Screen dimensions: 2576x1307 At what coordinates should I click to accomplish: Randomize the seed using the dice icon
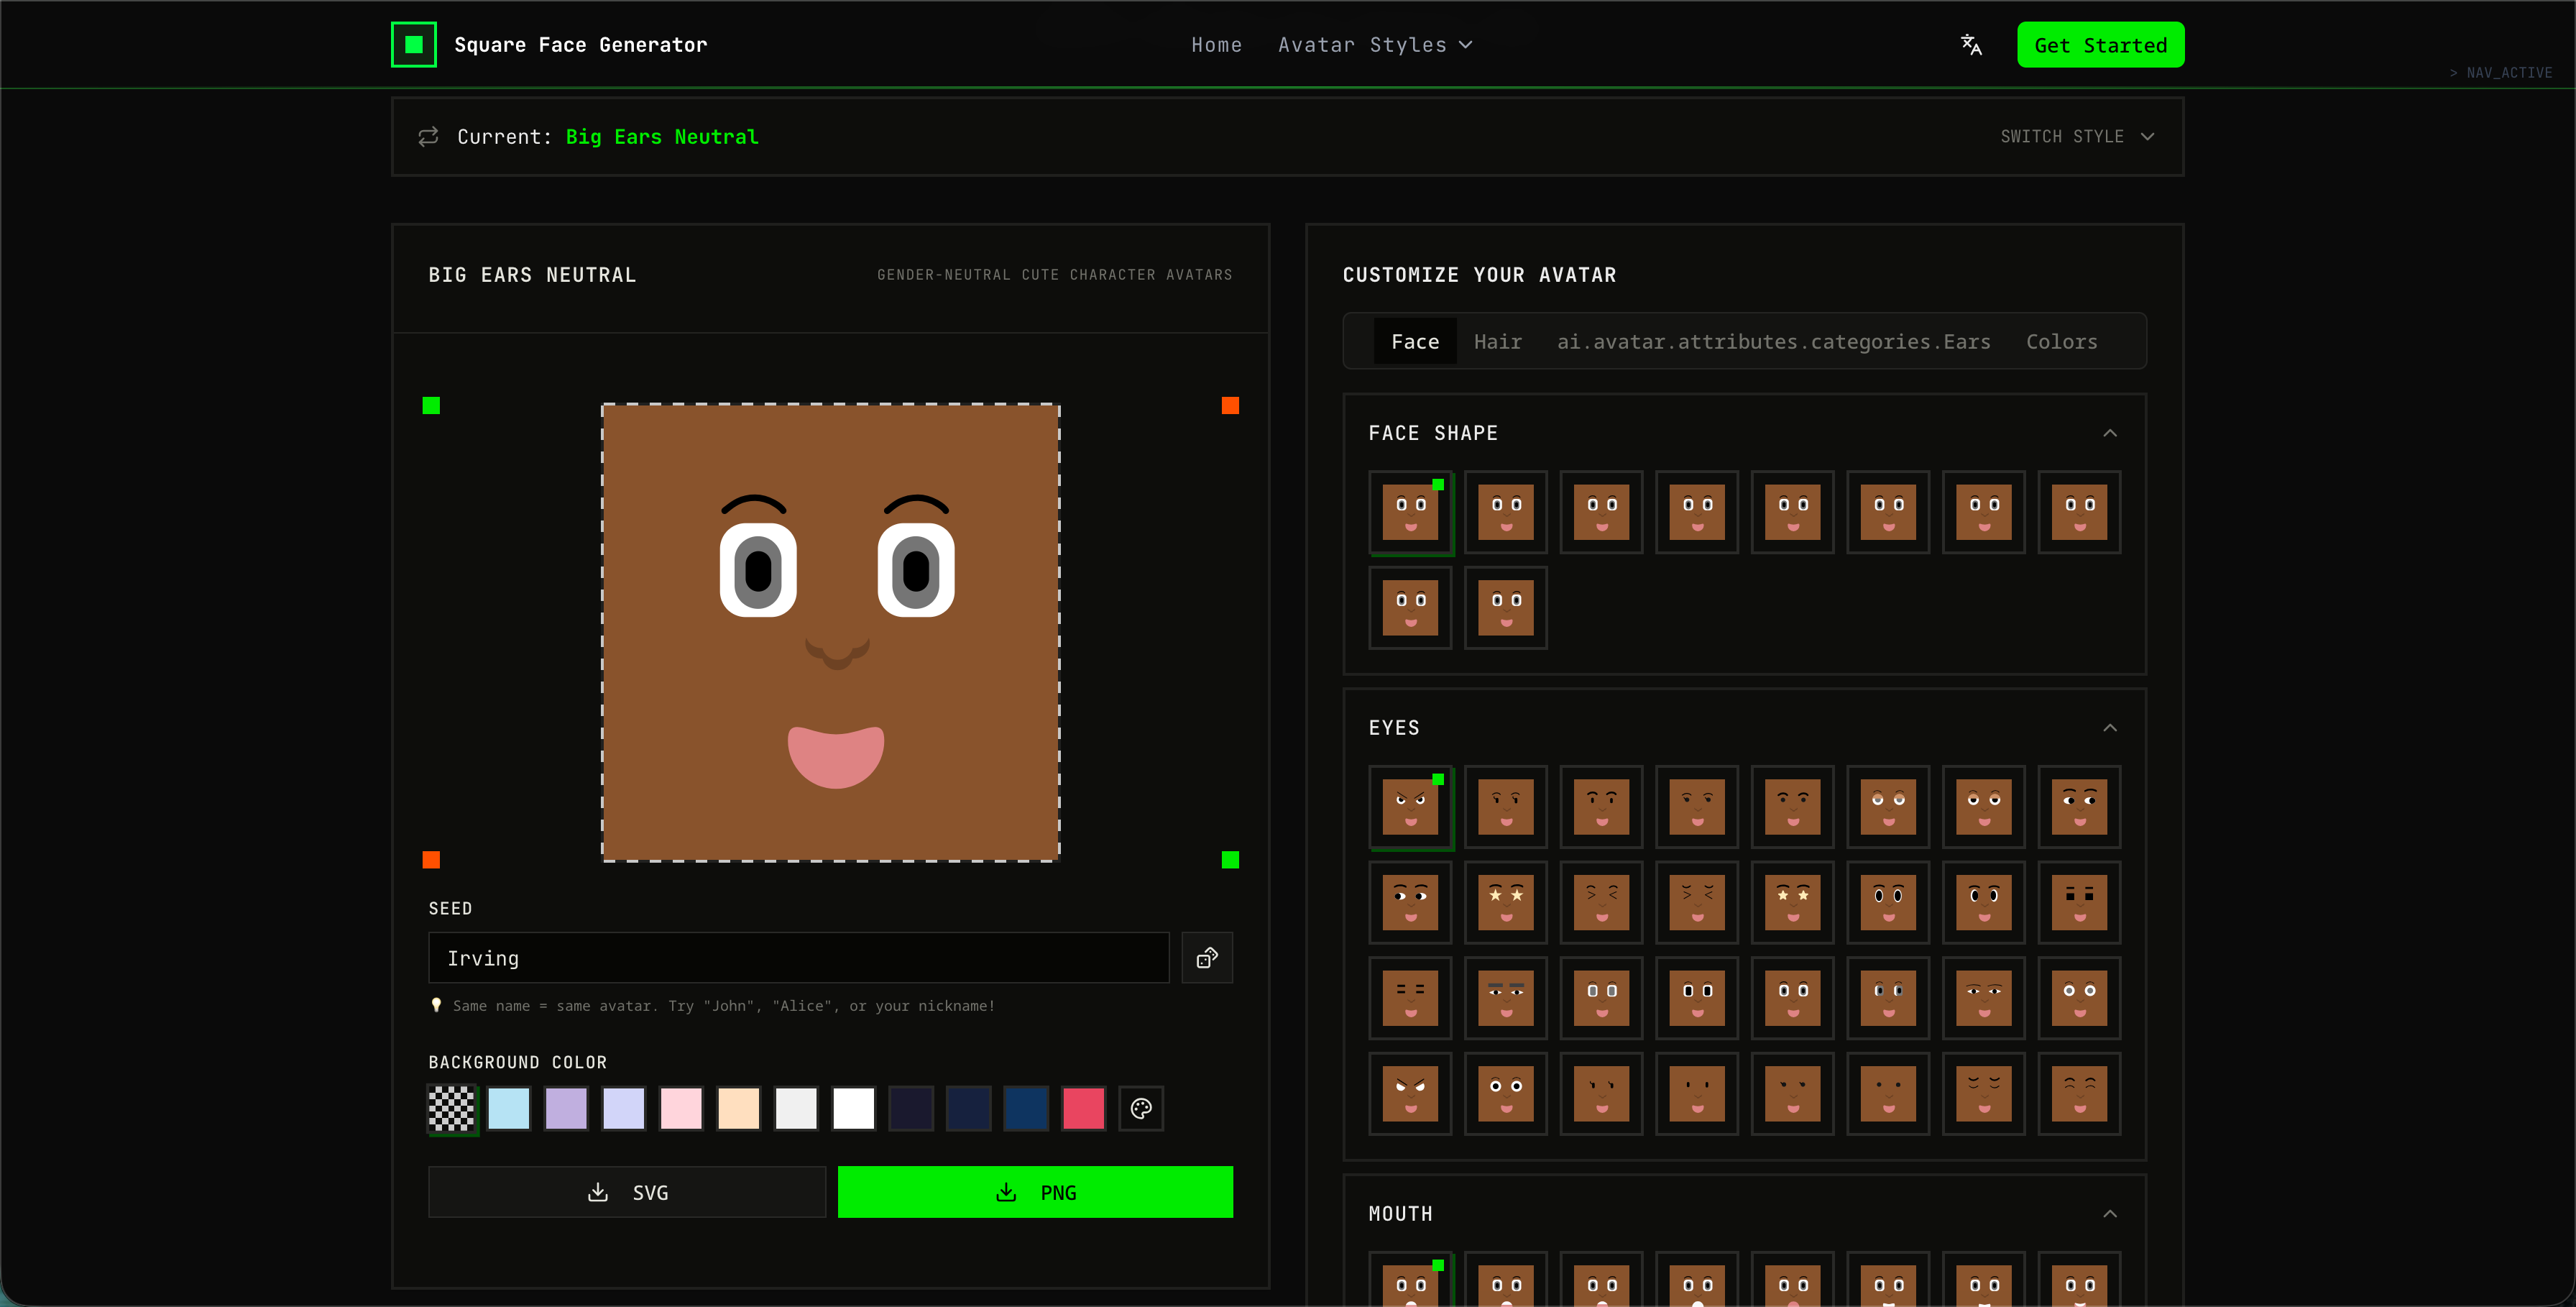coord(1207,957)
